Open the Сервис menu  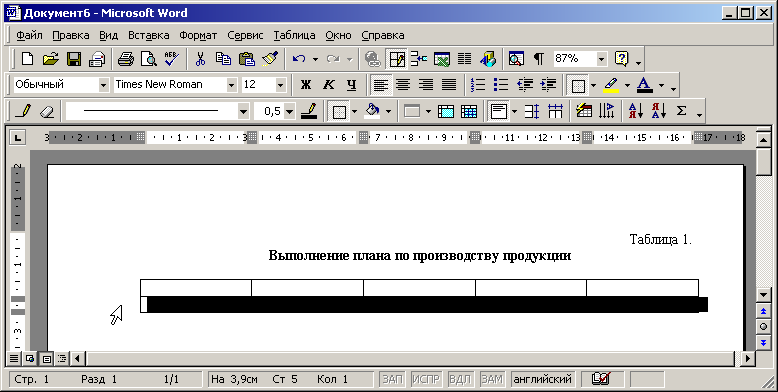245,35
